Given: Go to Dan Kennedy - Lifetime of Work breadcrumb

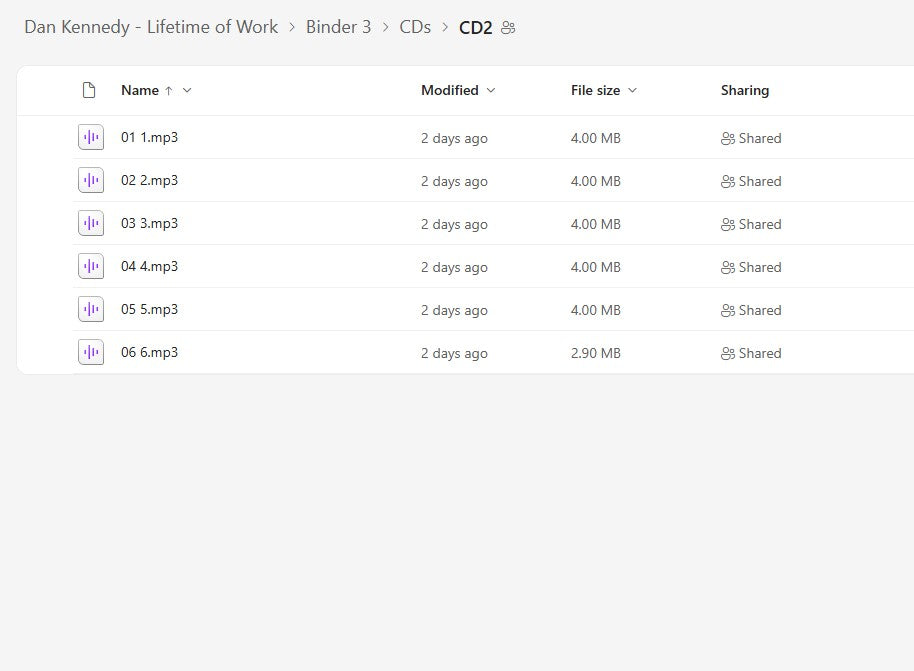Looking at the screenshot, I should click(x=151, y=27).
